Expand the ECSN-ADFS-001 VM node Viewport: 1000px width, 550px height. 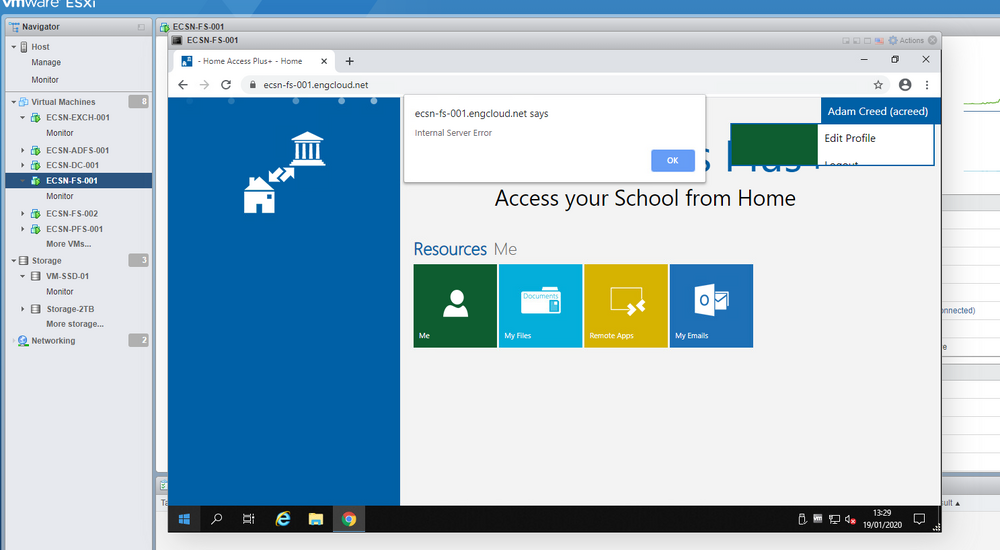[x=22, y=151]
